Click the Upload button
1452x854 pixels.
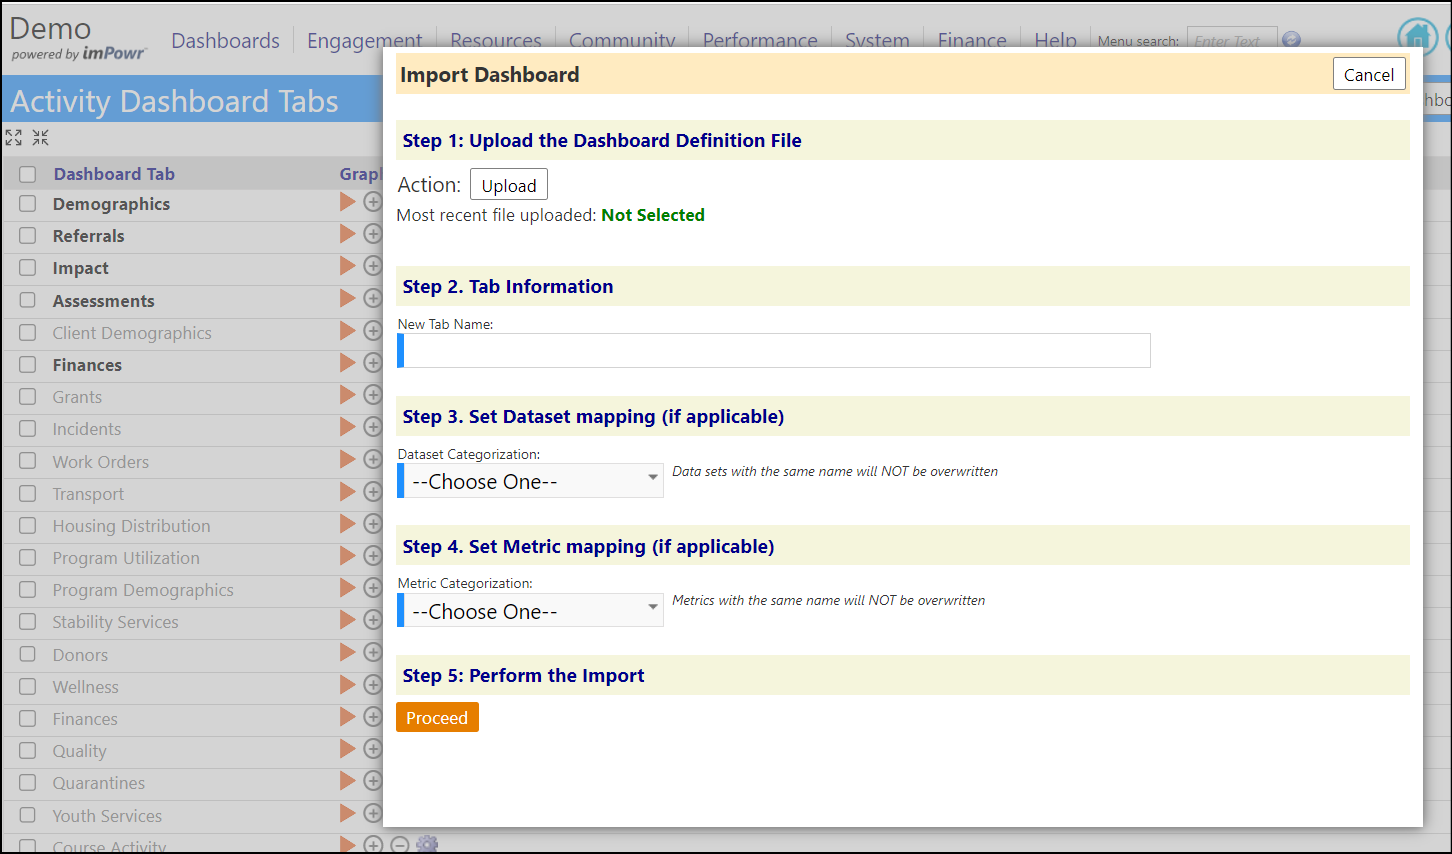tap(509, 185)
